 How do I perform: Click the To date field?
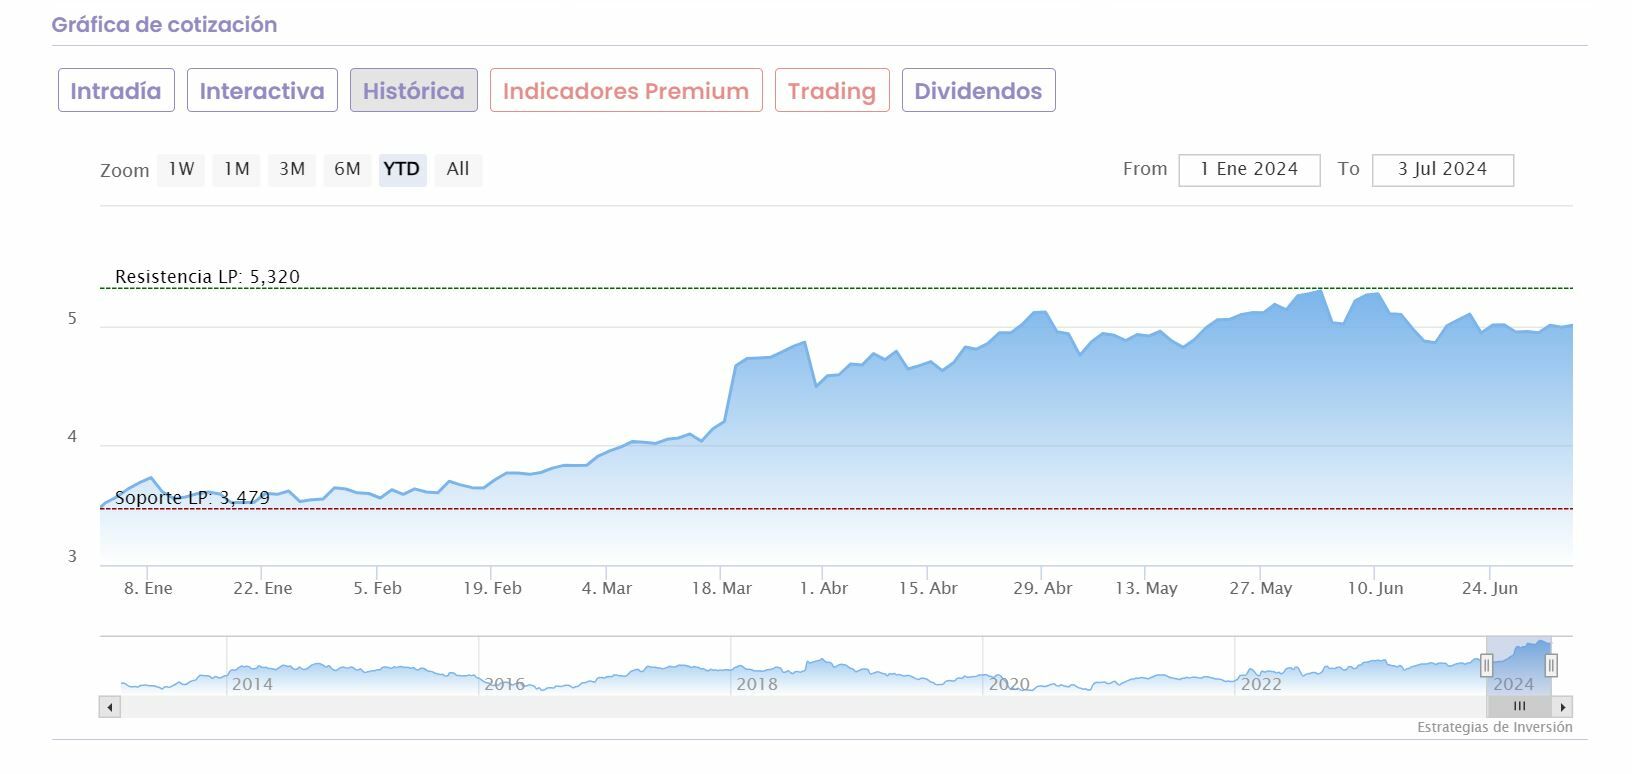point(1442,170)
